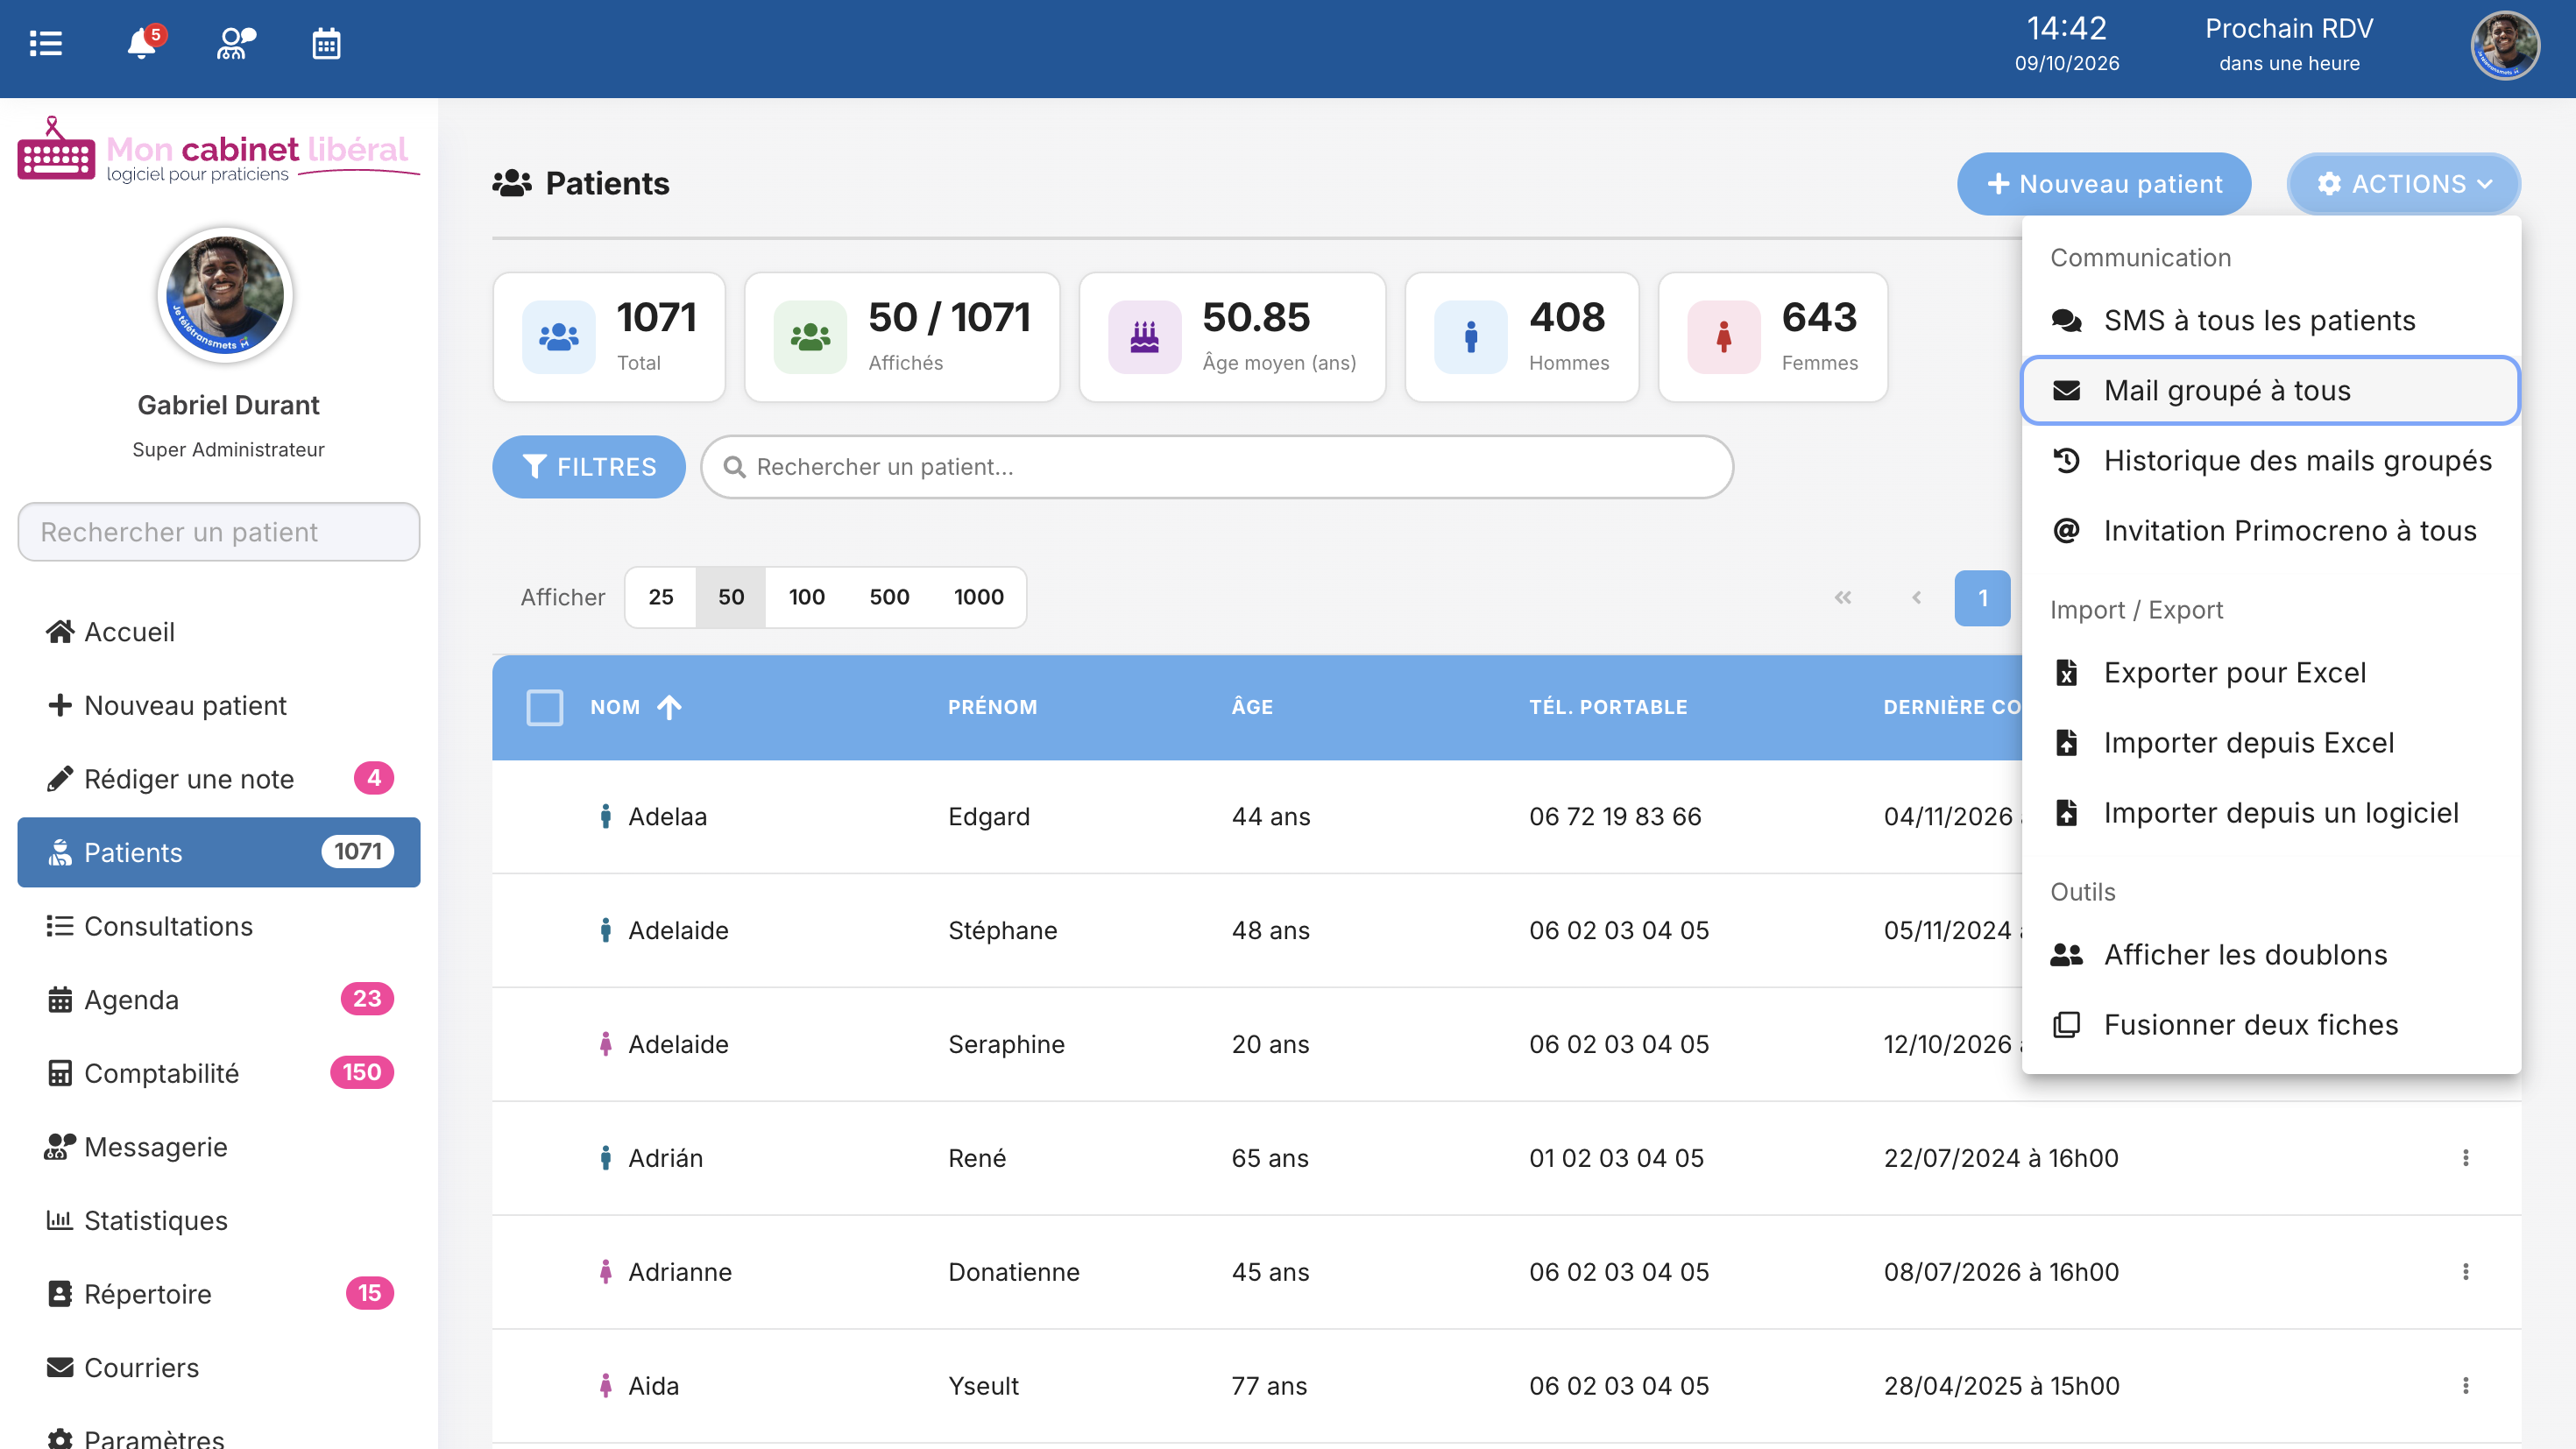The image size is (2576, 1449).
Task: Select Invitation Primocreno à tous
Action: (x=2270, y=531)
